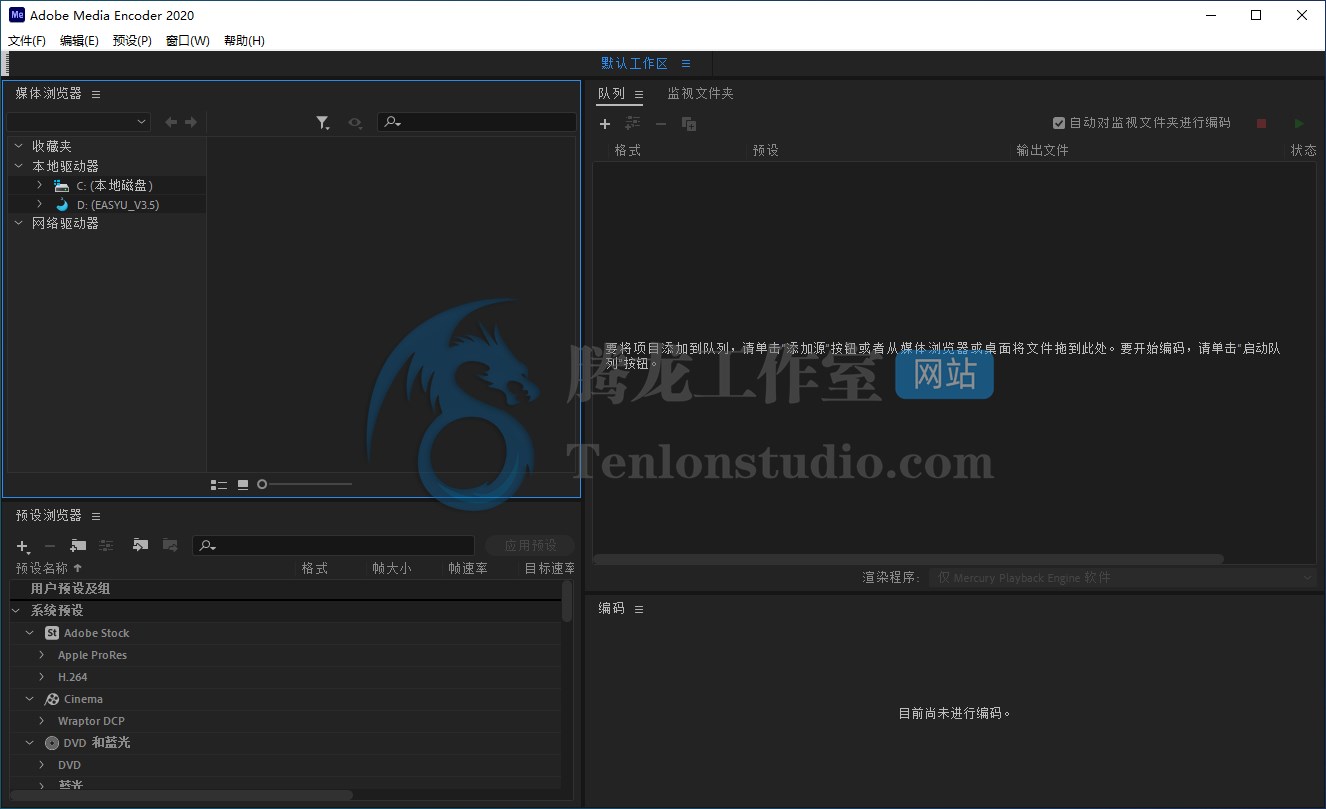This screenshot has width=1326, height=809.
Task: Expand Wraptor DCP presets
Action: tap(42, 721)
